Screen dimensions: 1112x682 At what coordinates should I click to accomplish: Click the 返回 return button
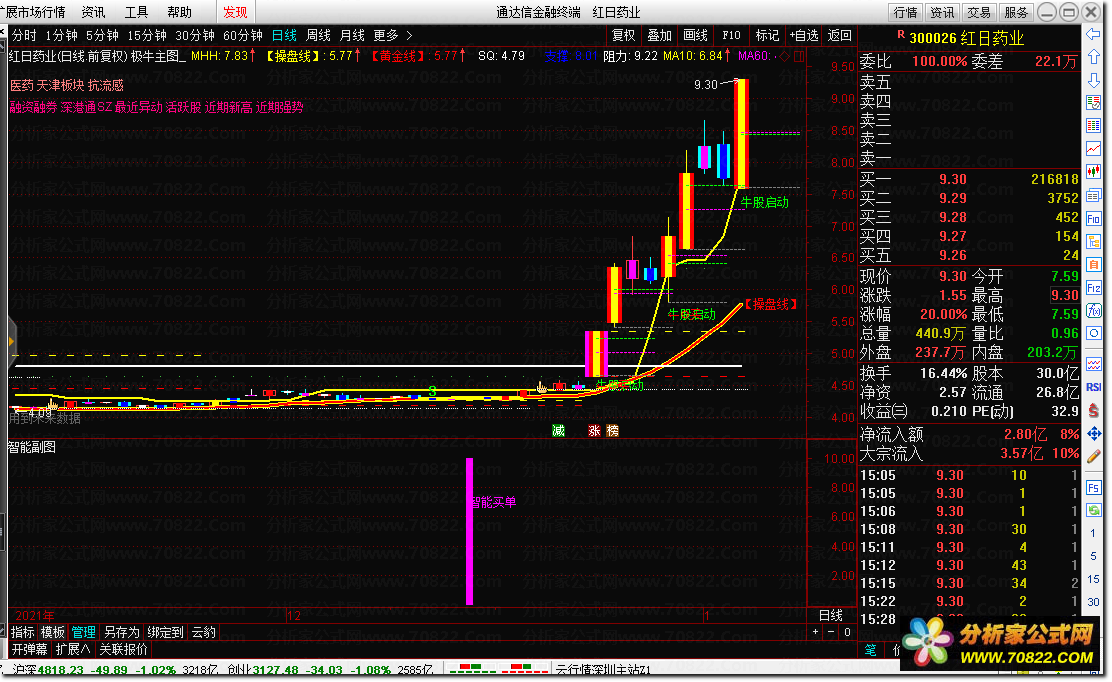click(840, 35)
